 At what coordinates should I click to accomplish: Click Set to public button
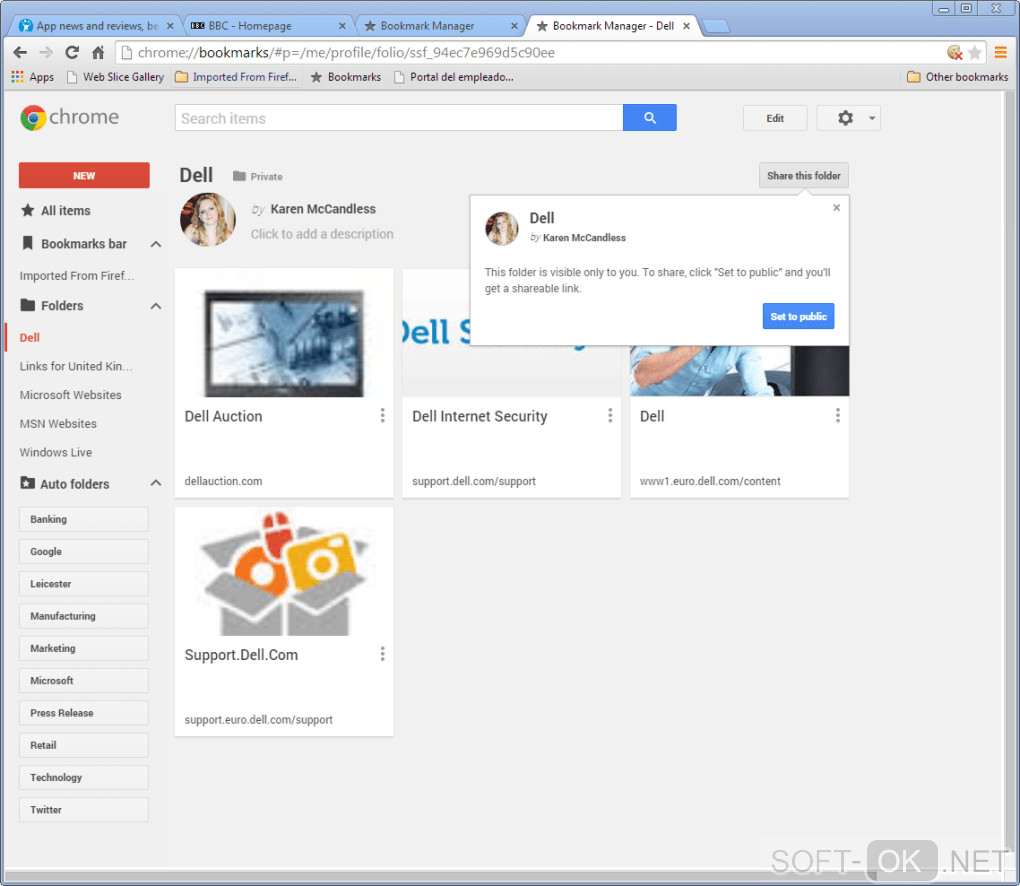tap(798, 316)
